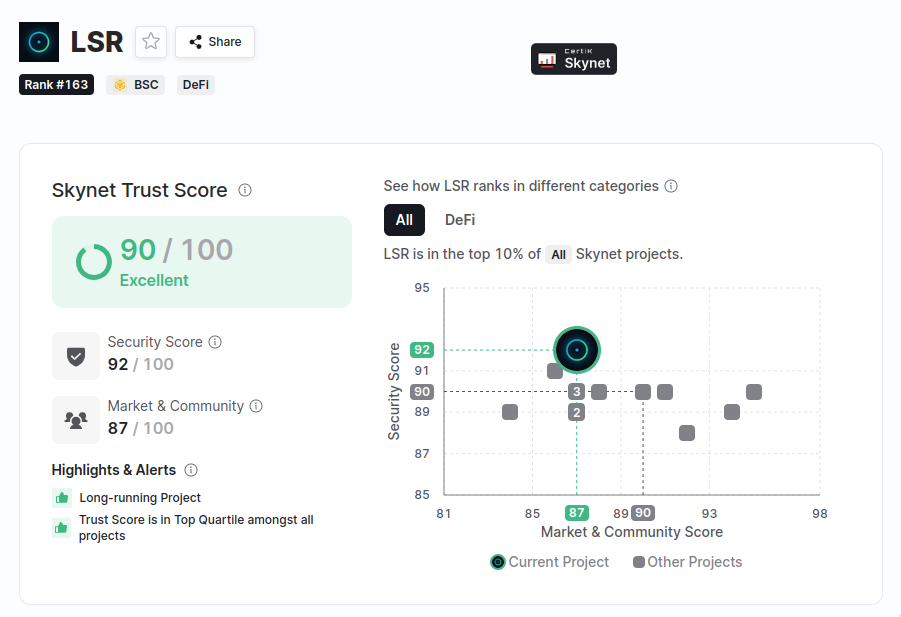Click the LSR project logo icon

pyautogui.click(x=38, y=41)
